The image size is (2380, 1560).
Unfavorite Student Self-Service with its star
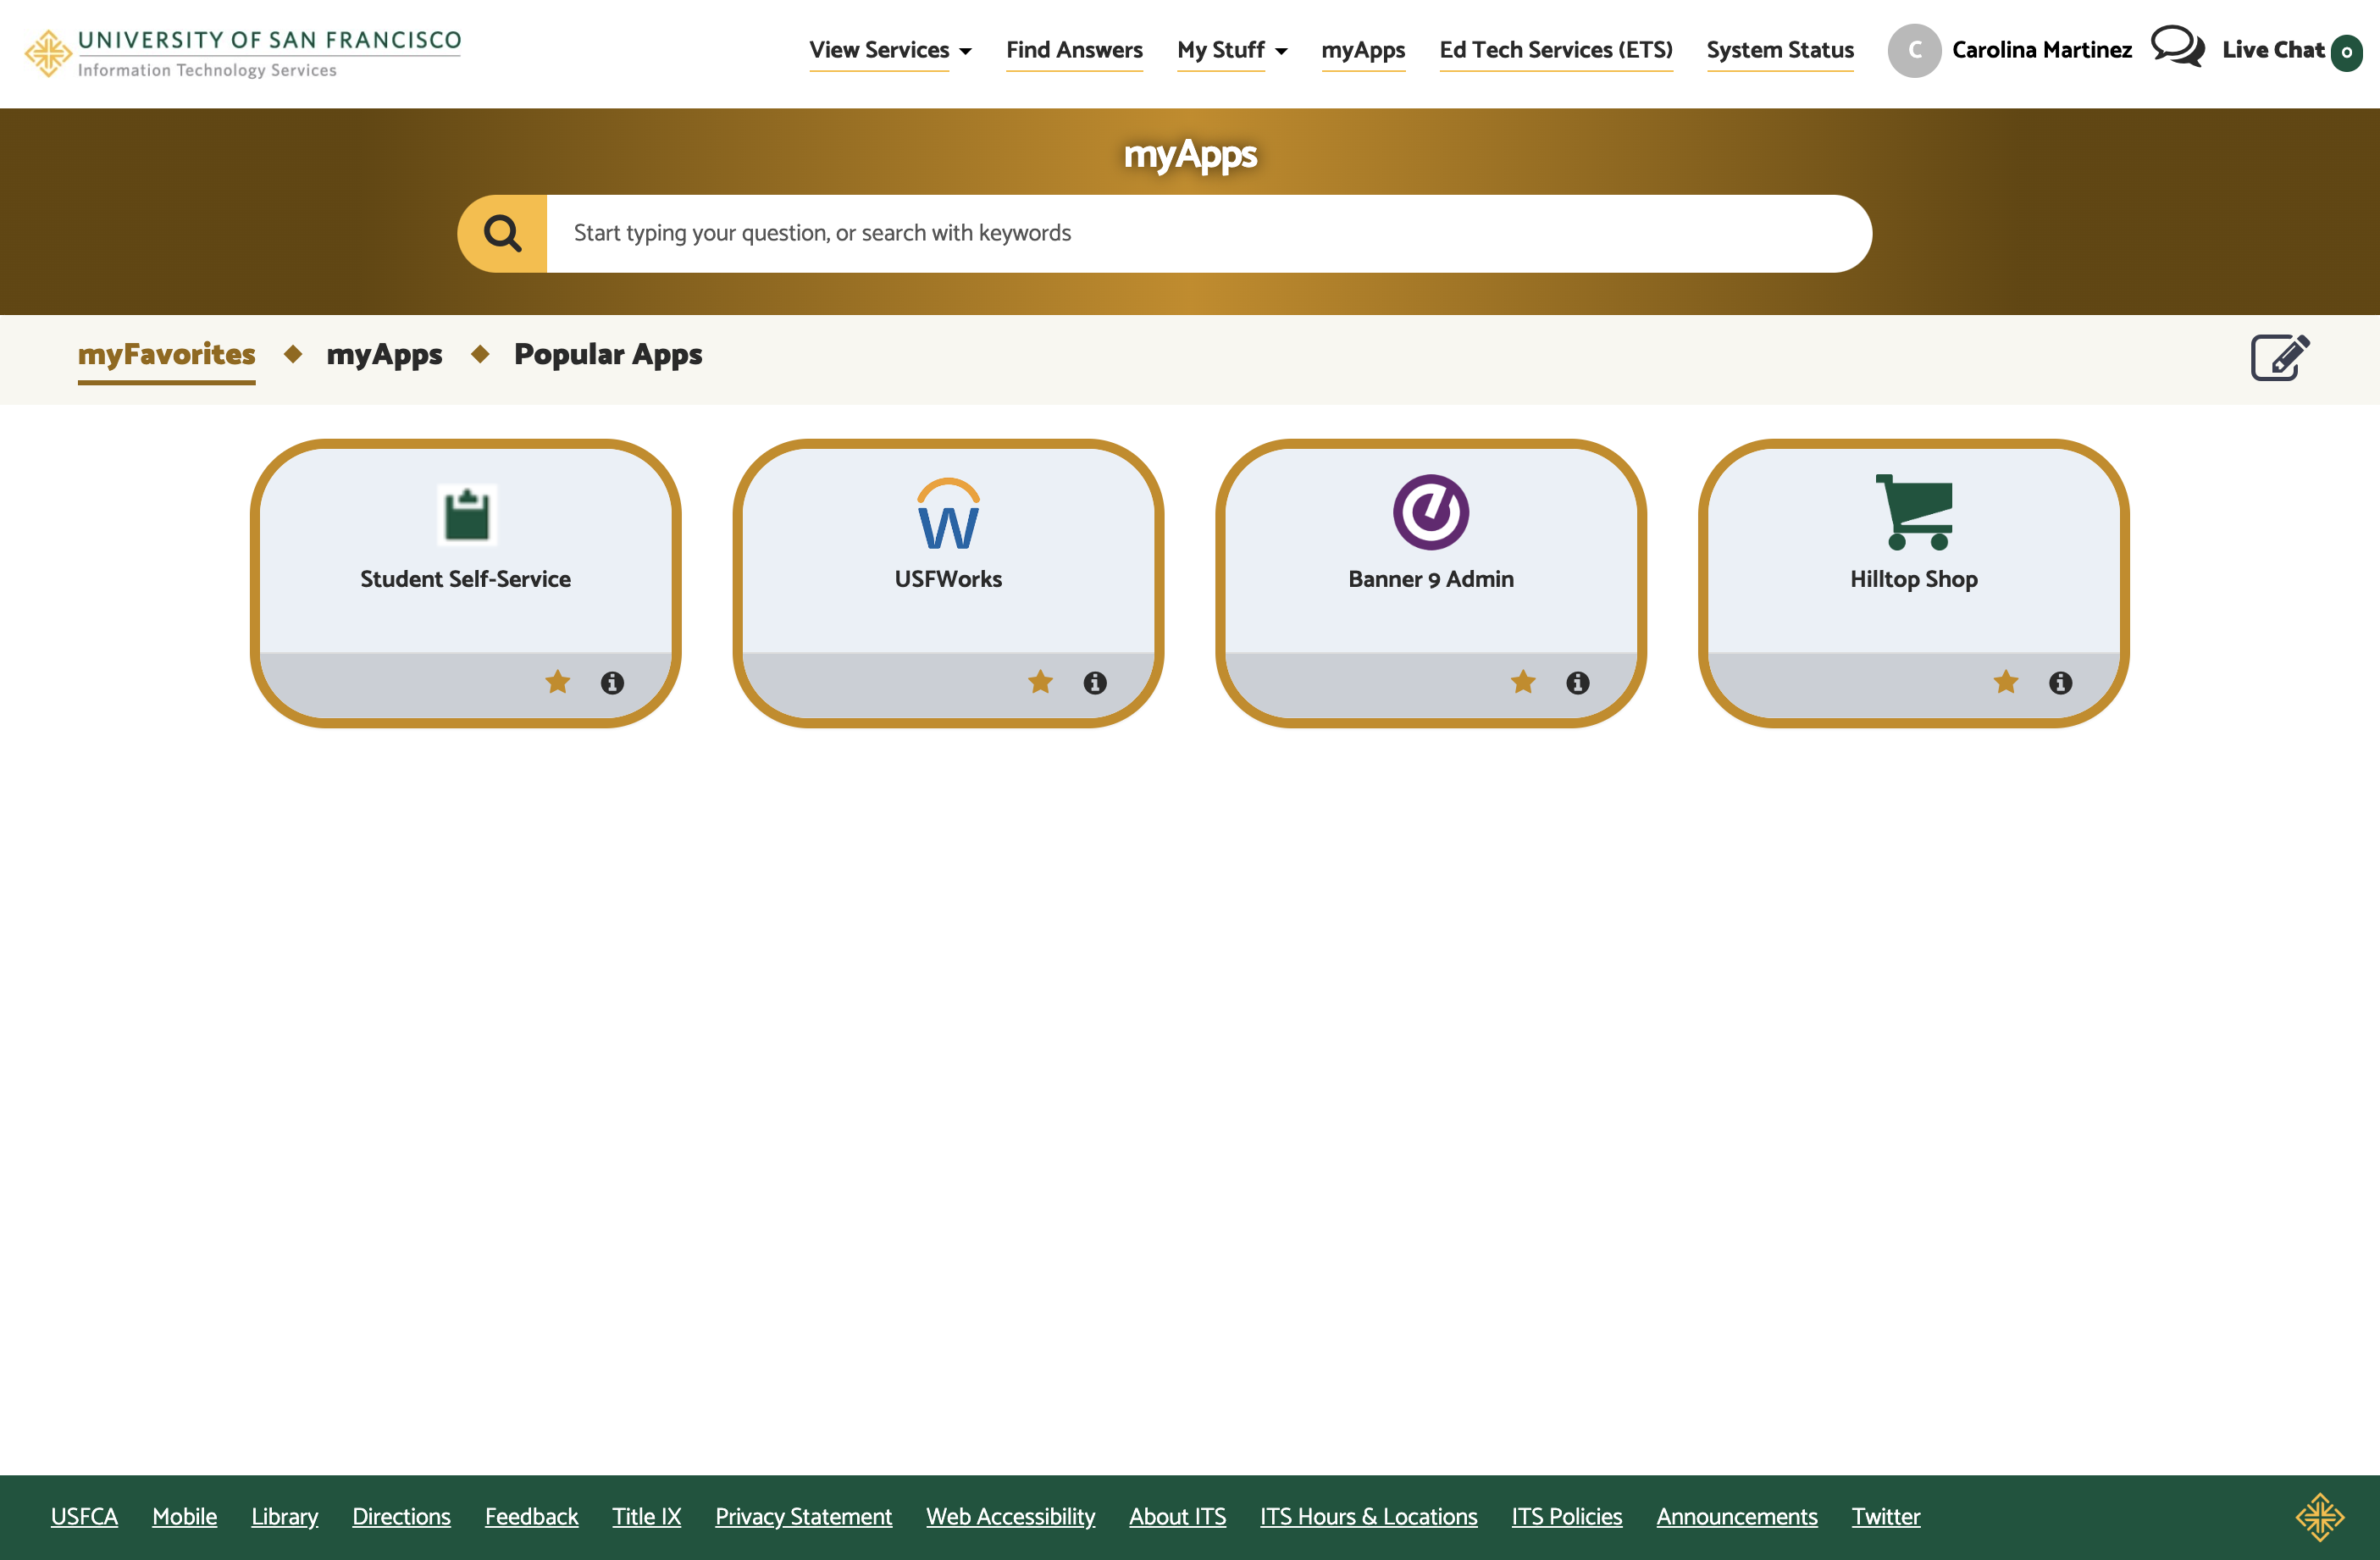click(x=558, y=682)
